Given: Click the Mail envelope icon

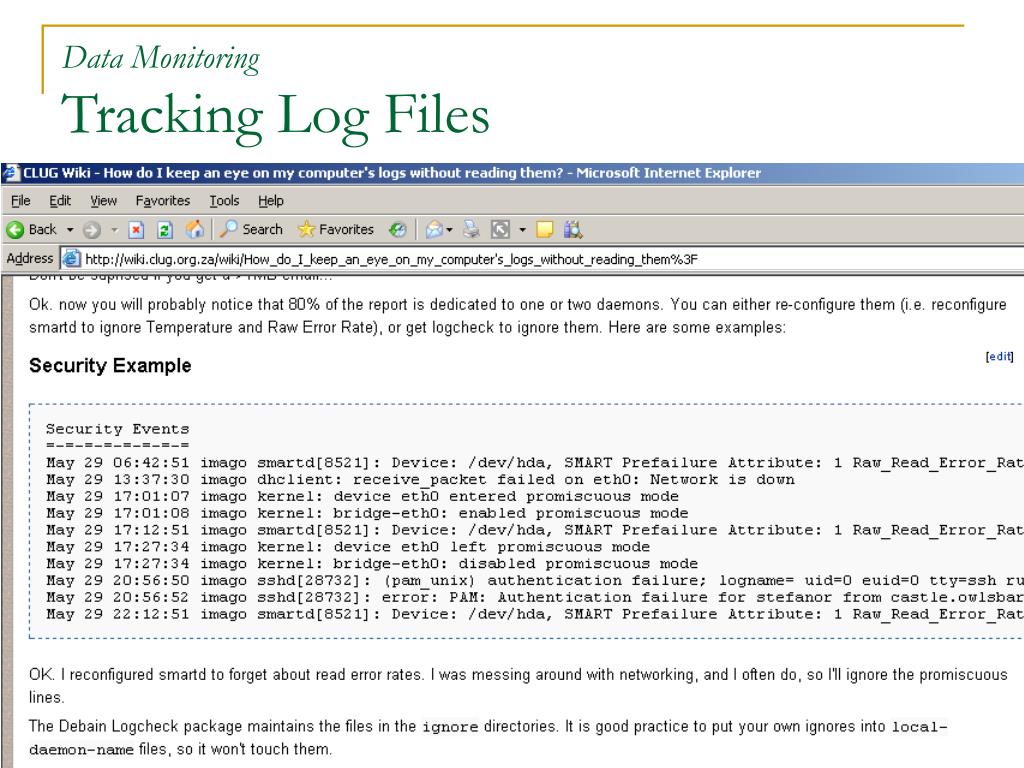Looking at the screenshot, I should [x=434, y=229].
